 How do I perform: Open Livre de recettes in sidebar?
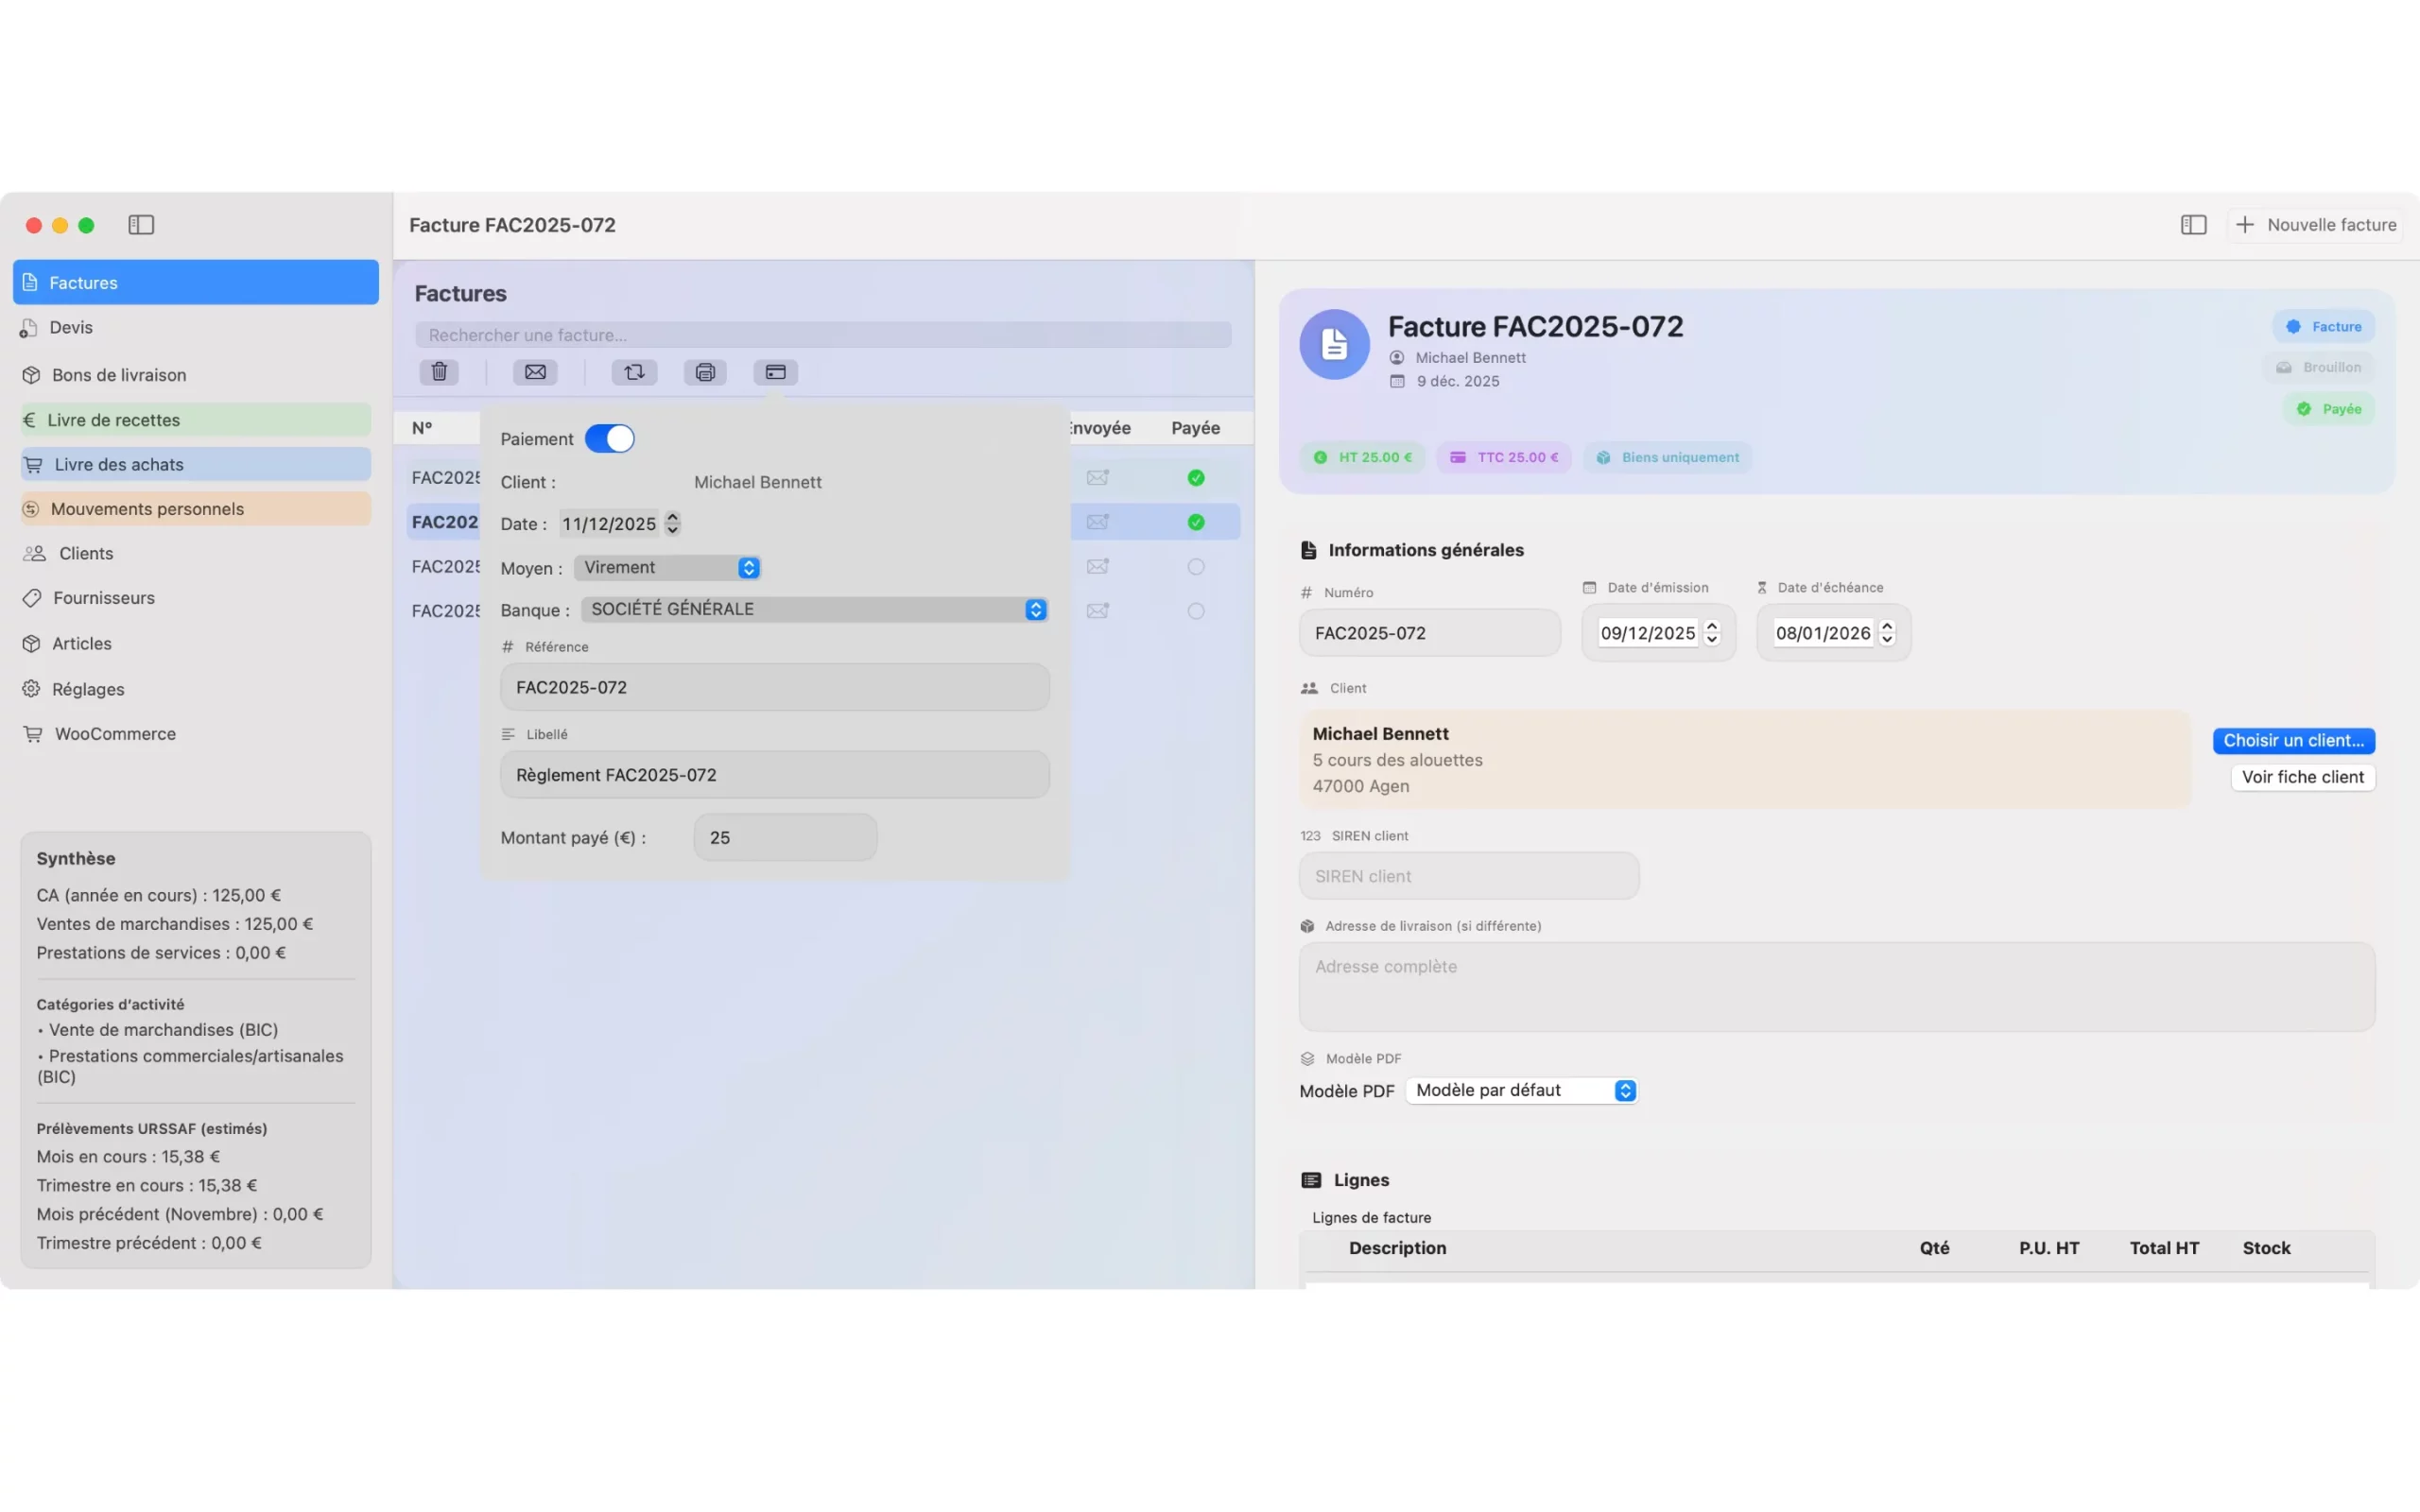point(114,420)
